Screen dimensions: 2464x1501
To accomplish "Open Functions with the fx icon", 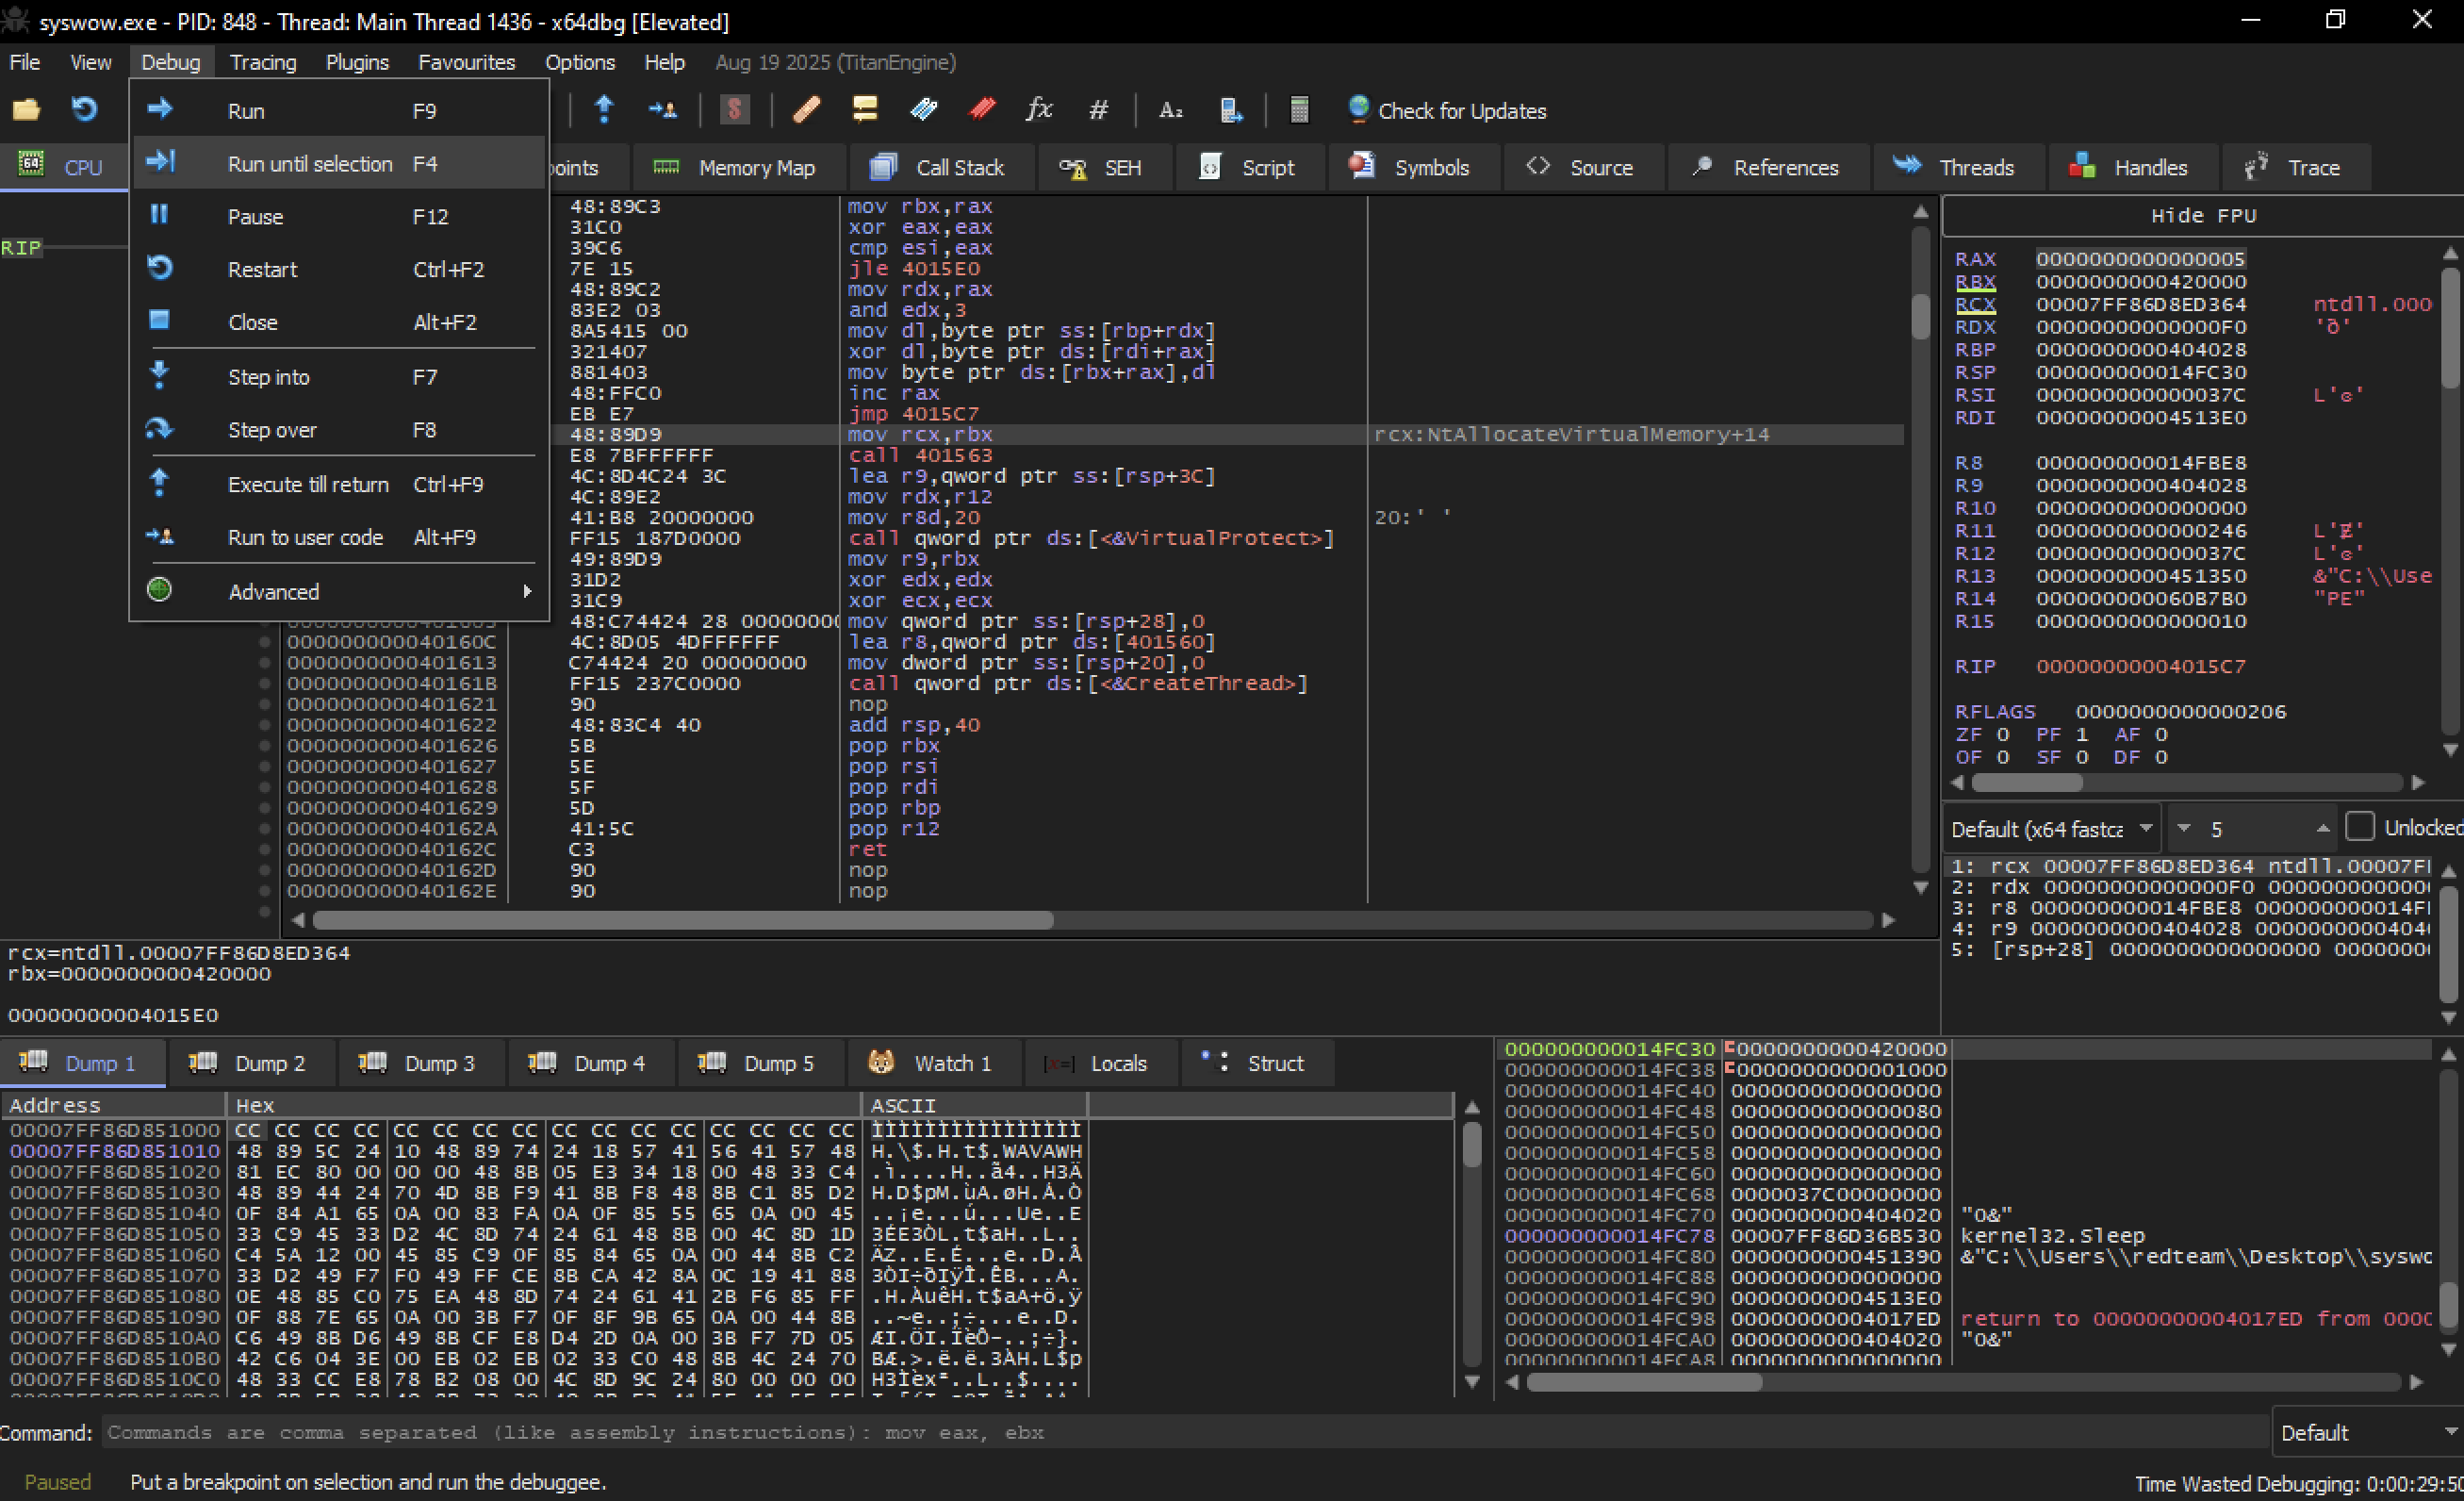I will pyautogui.click(x=1040, y=109).
